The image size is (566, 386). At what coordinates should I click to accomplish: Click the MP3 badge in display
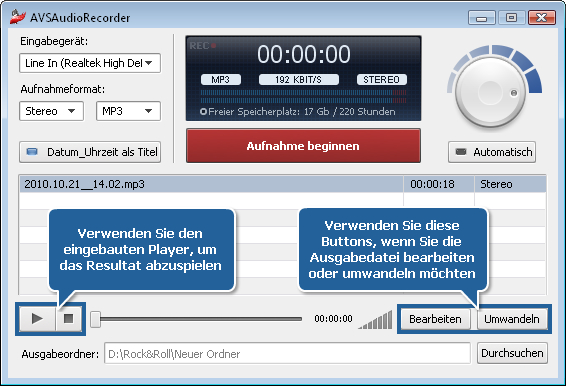pyautogui.click(x=221, y=79)
